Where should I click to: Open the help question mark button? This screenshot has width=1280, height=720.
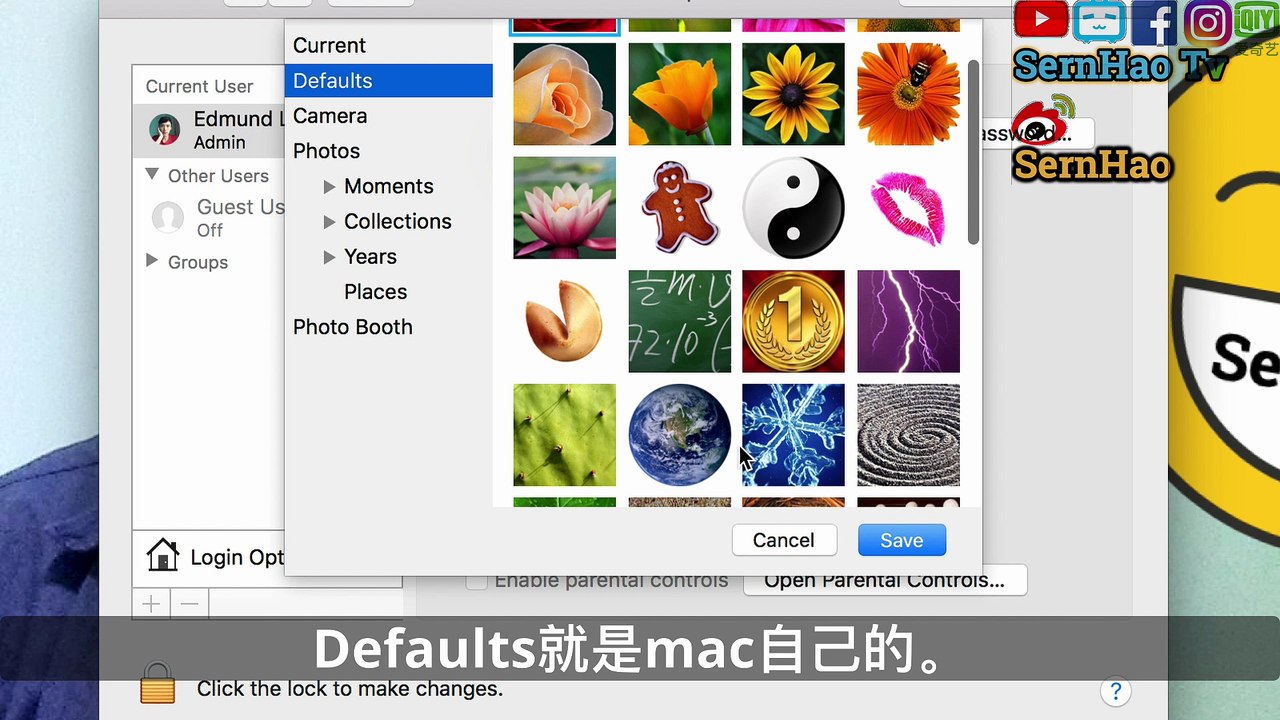[1115, 691]
